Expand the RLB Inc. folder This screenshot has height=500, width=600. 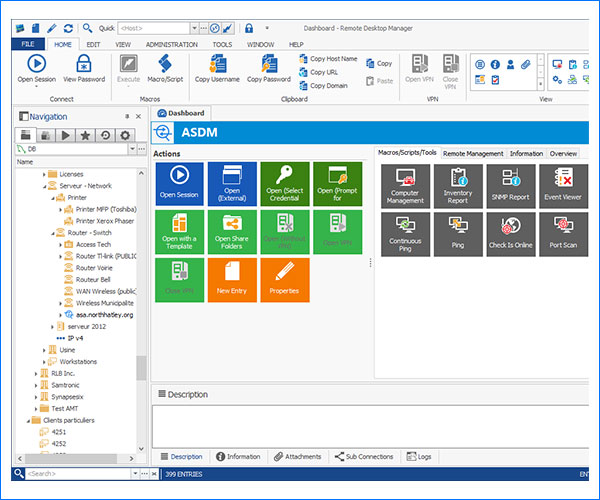(x=37, y=373)
